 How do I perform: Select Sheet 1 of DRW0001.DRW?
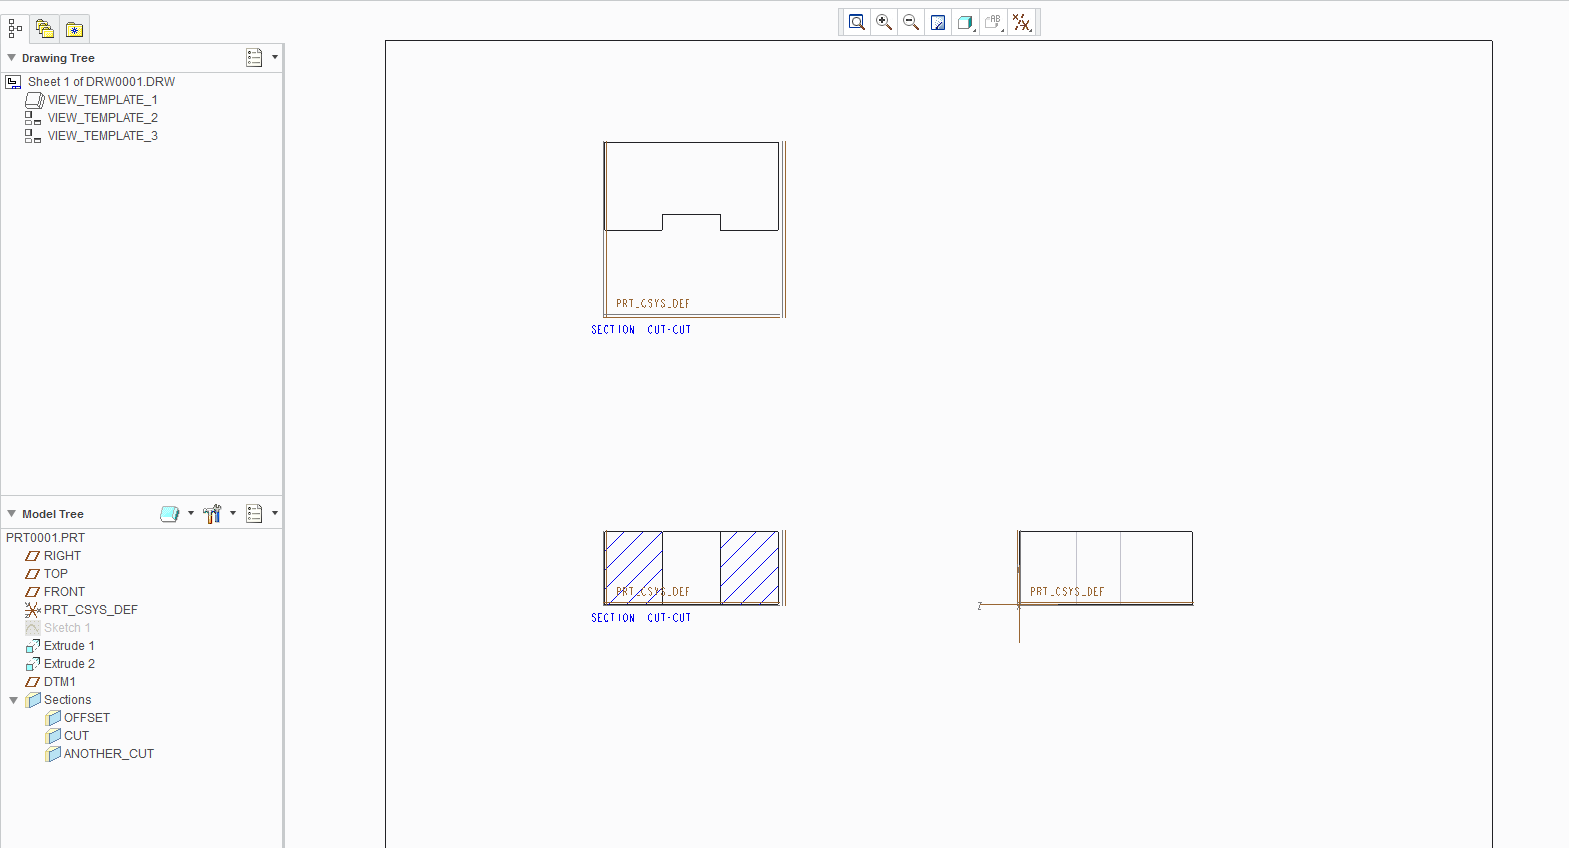coord(101,82)
